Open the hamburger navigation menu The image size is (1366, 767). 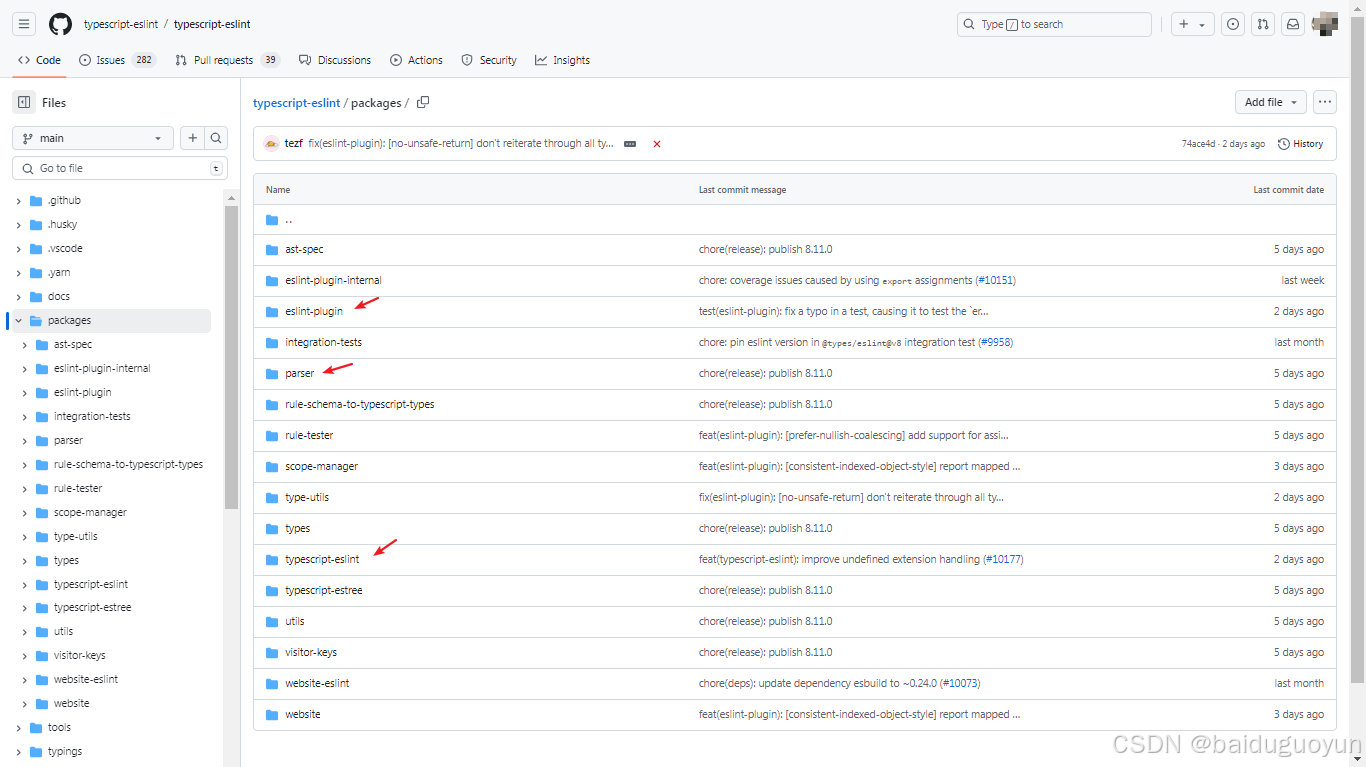click(x=24, y=24)
